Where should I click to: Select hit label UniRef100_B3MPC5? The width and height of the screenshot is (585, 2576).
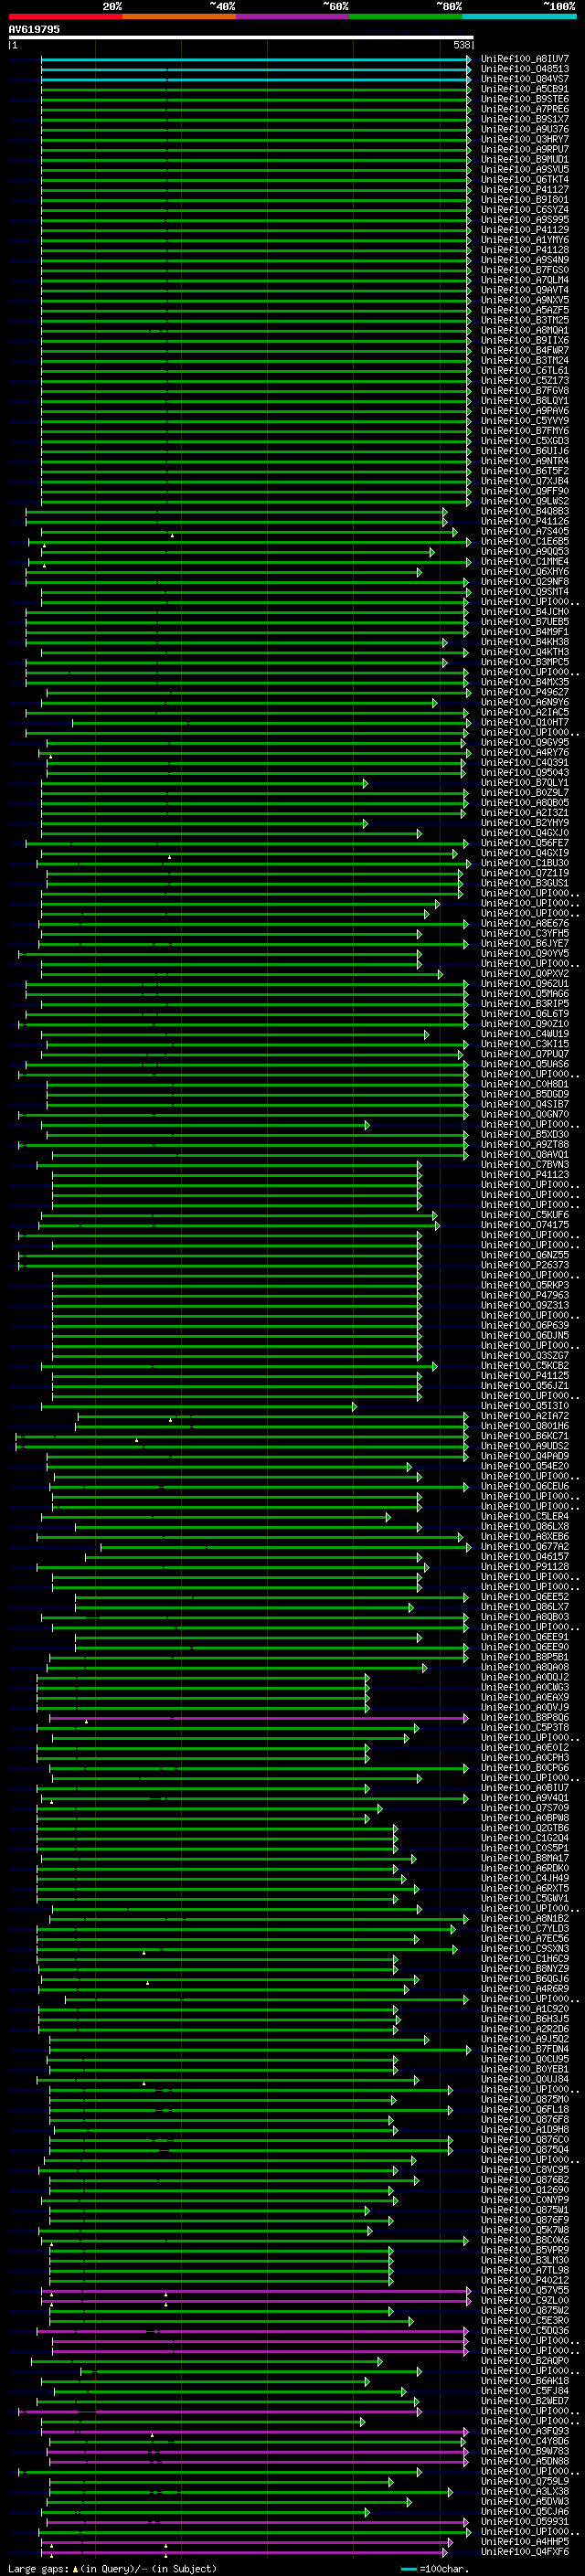[525, 662]
